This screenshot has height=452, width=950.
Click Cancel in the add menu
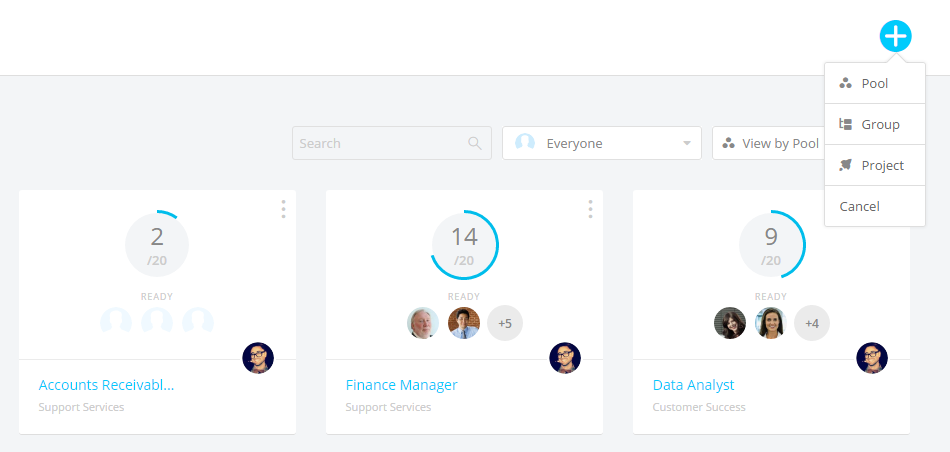tap(860, 207)
